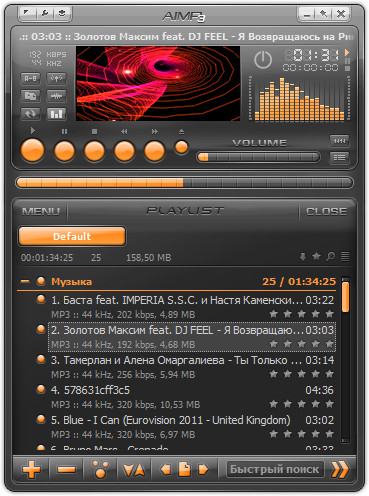369x496 pixels.
Task: Click the auto-shutdown power icon
Action: [x=263, y=60]
